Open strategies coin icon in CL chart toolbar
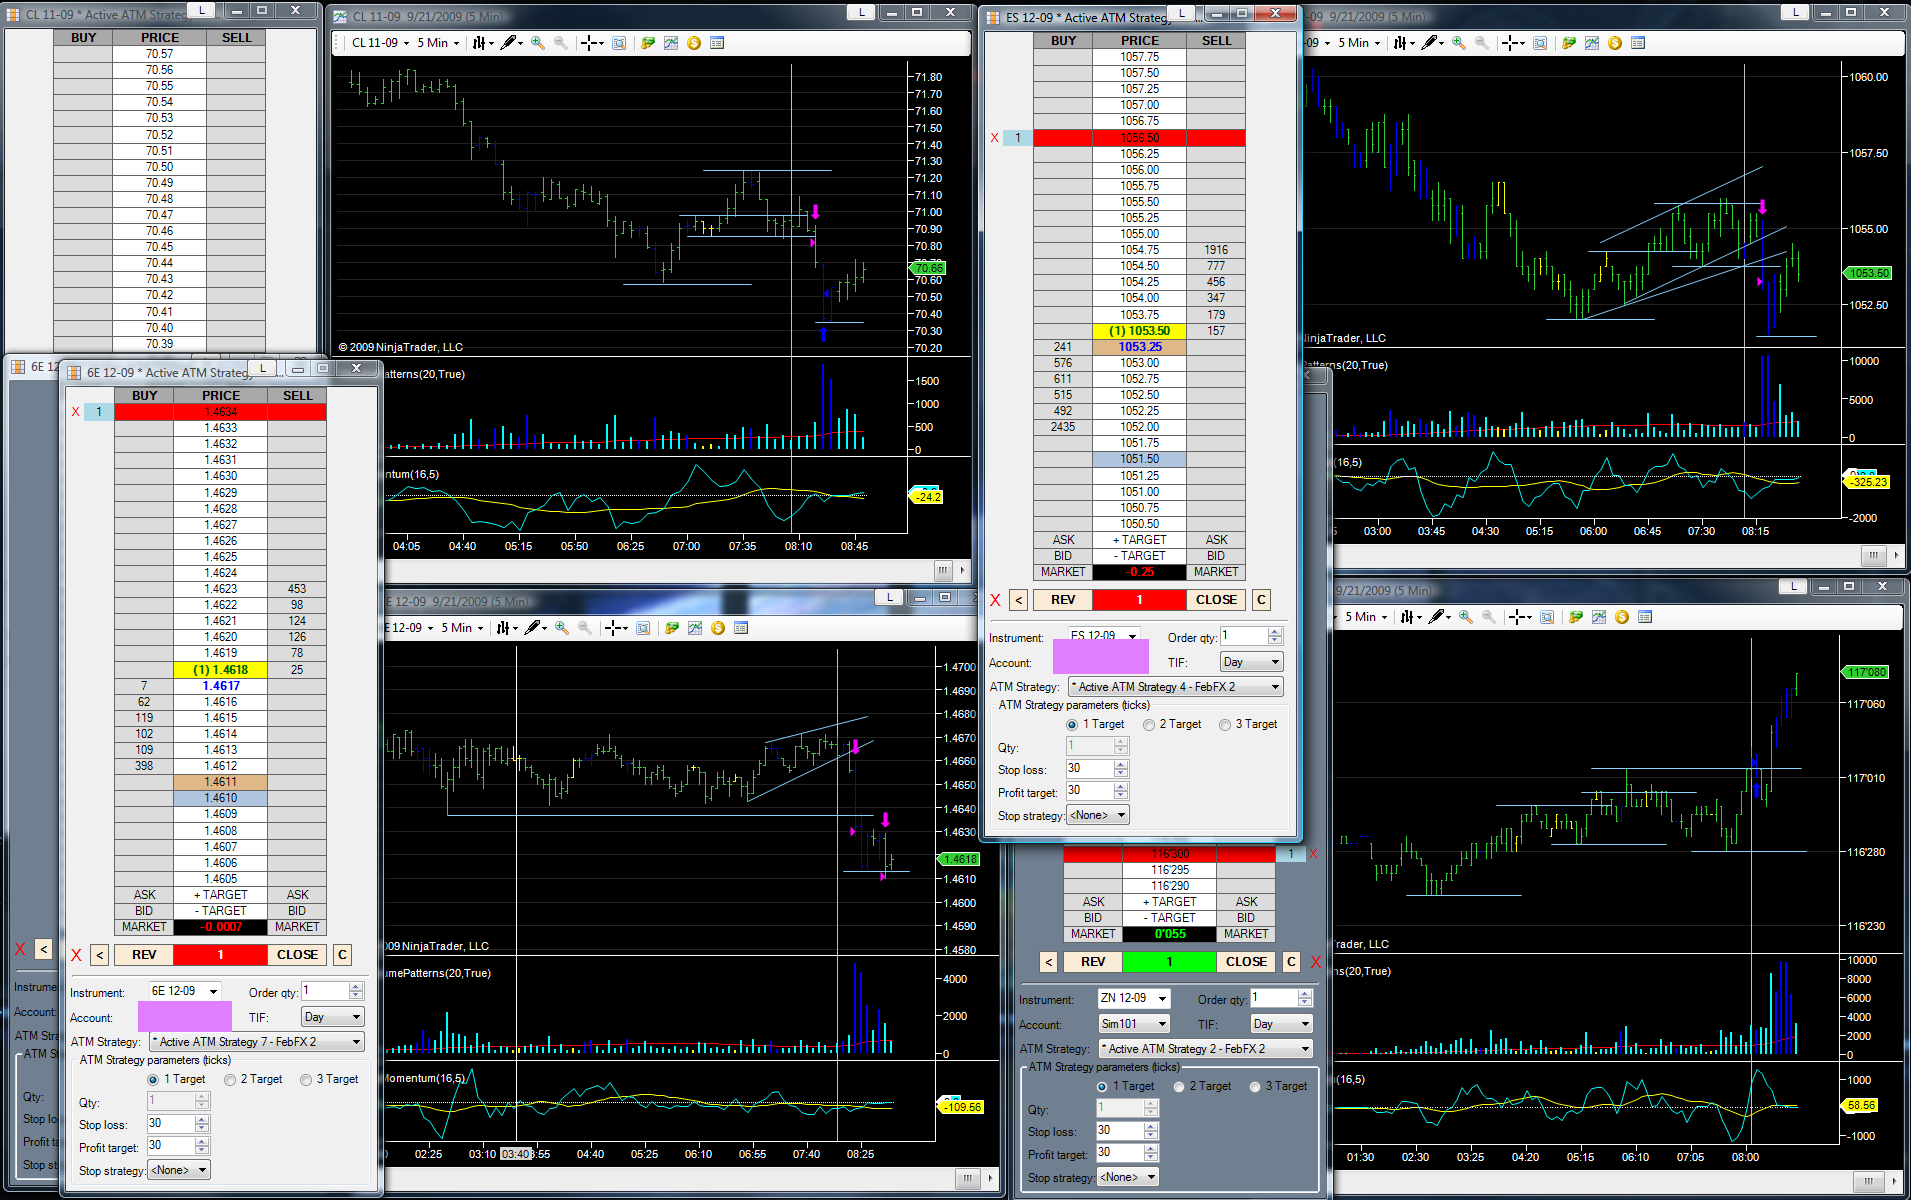 (x=694, y=43)
